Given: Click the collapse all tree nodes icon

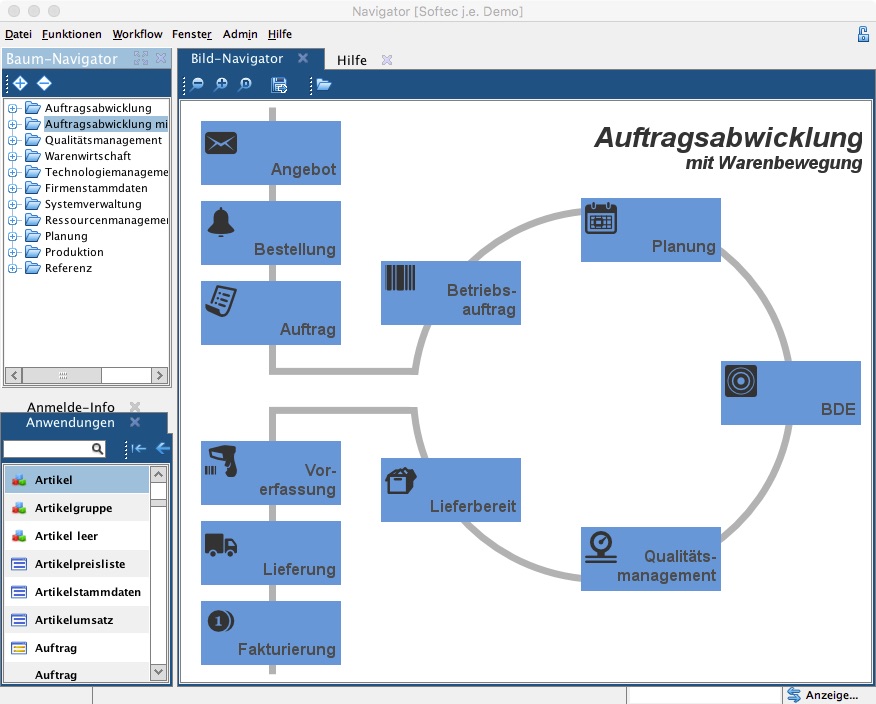Looking at the screenshot, I should click(x=44, y=83).
